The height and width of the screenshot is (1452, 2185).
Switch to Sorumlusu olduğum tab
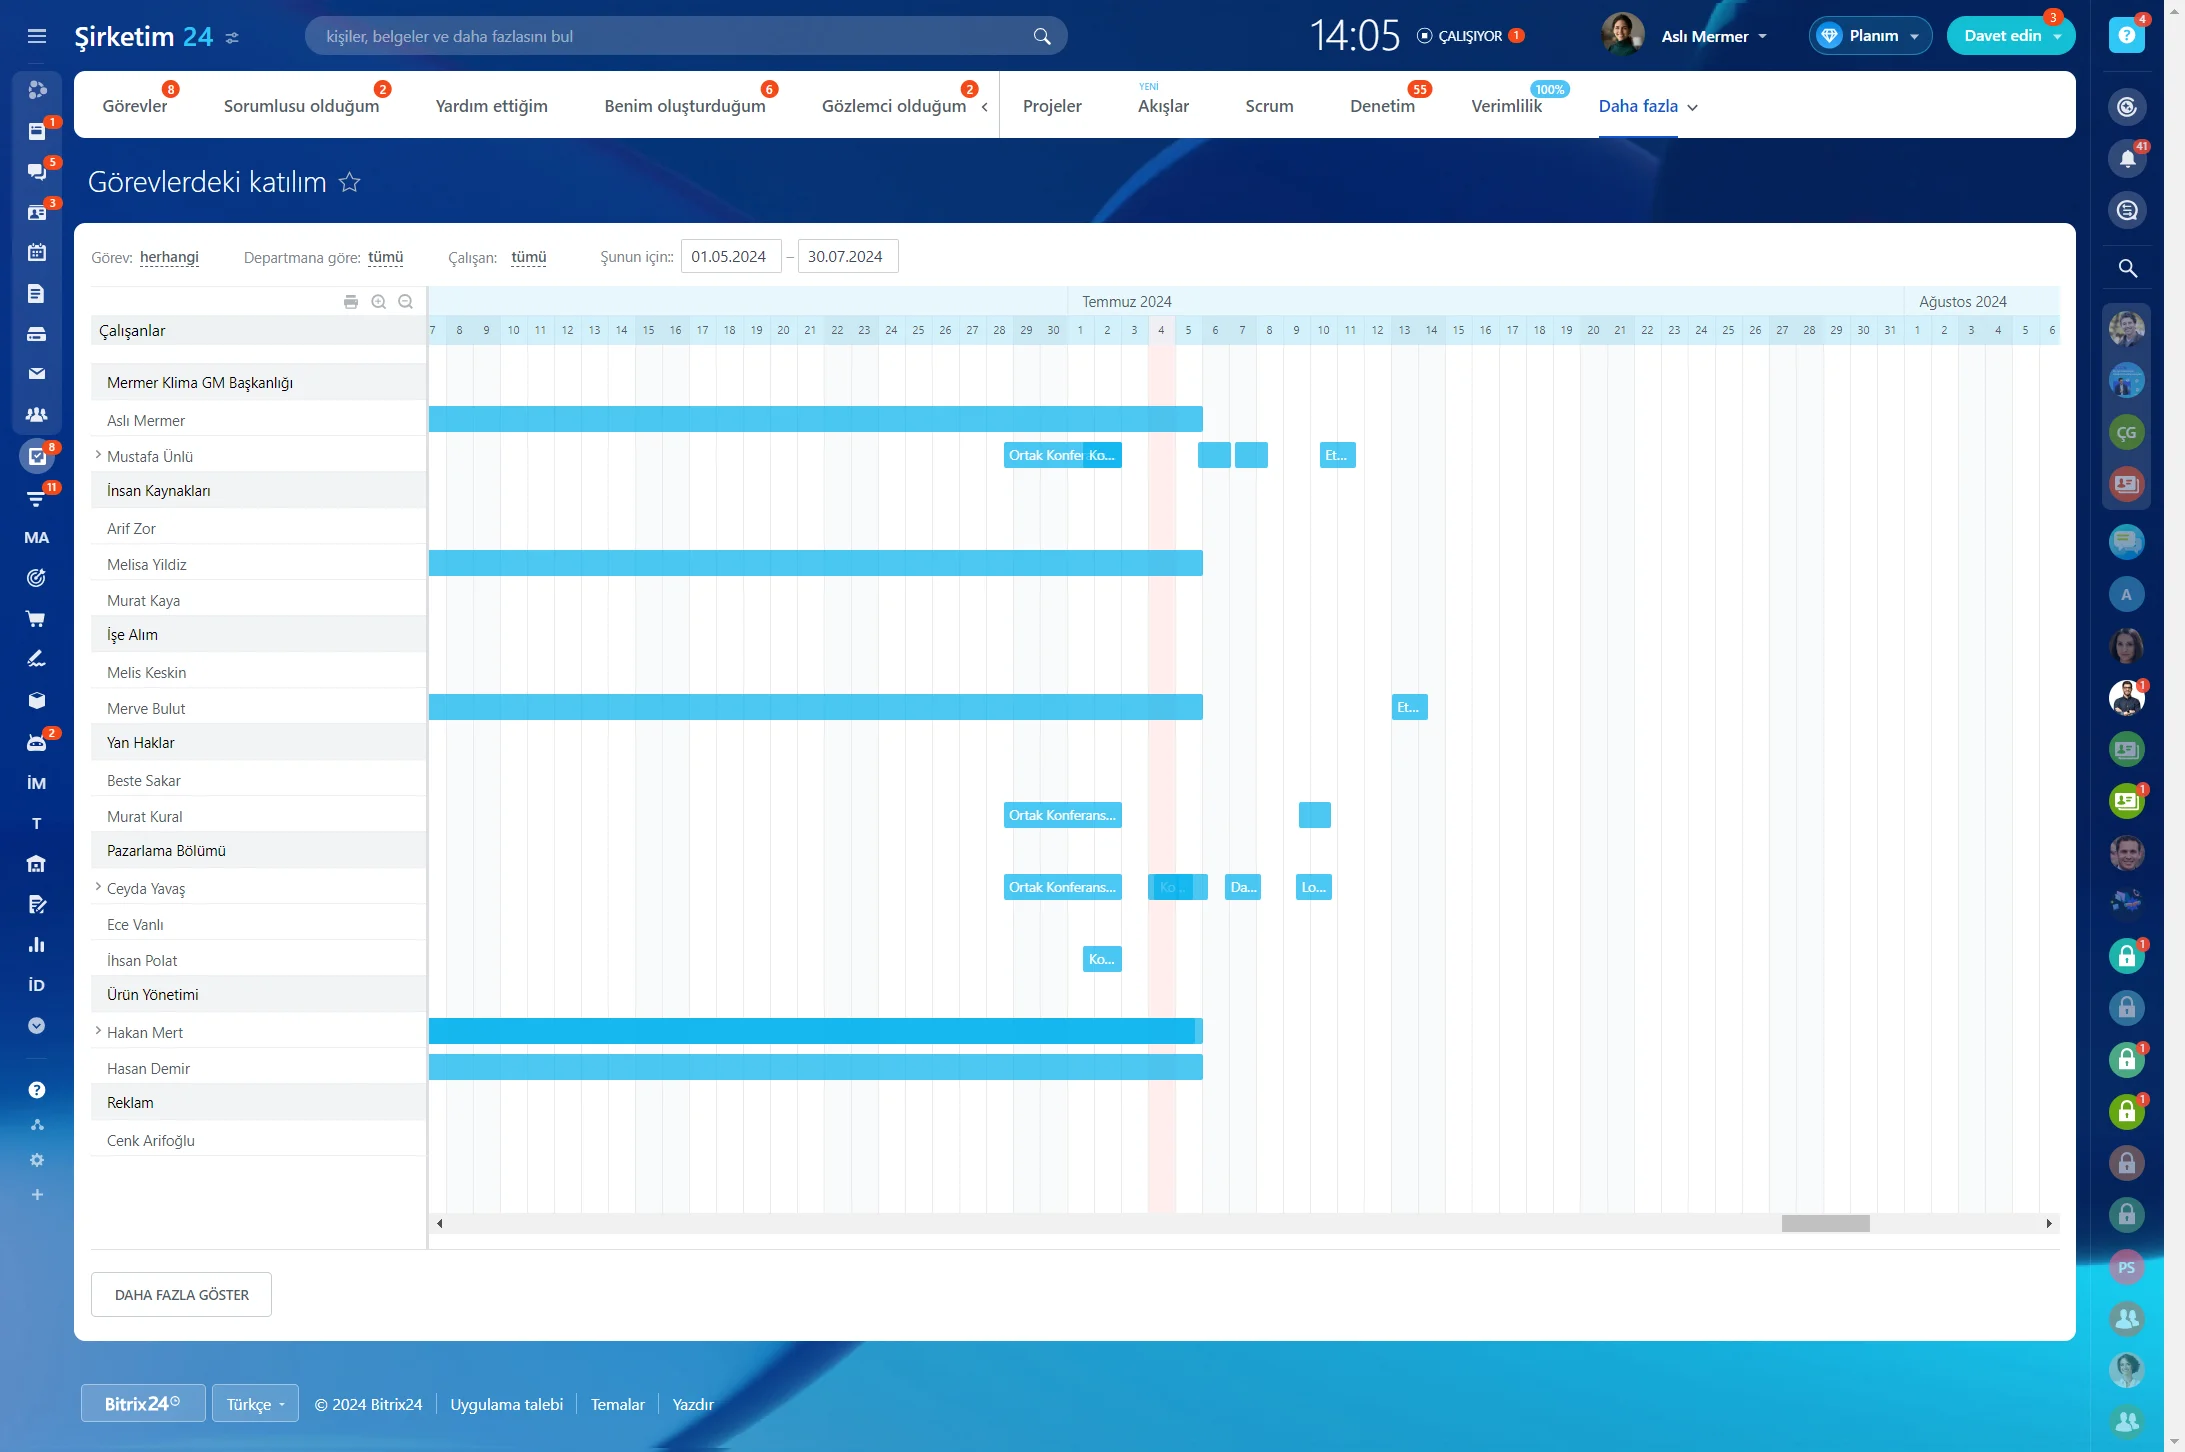click(301, 106)
